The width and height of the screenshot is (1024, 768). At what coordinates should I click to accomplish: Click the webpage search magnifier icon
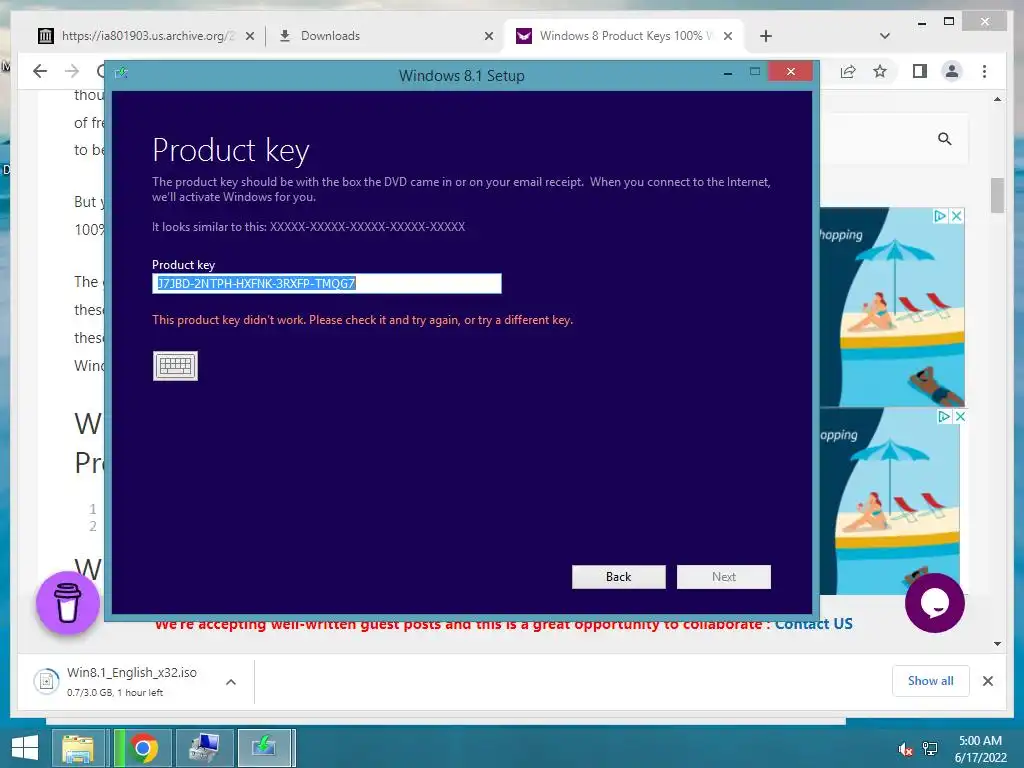click(x=944, y=138)
